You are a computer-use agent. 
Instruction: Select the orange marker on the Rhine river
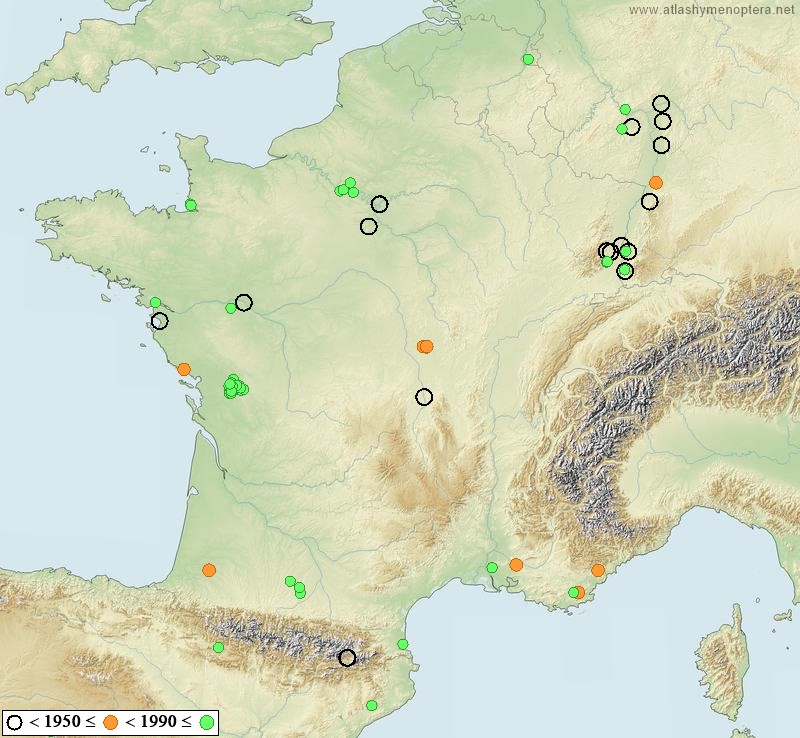[656, 183]
